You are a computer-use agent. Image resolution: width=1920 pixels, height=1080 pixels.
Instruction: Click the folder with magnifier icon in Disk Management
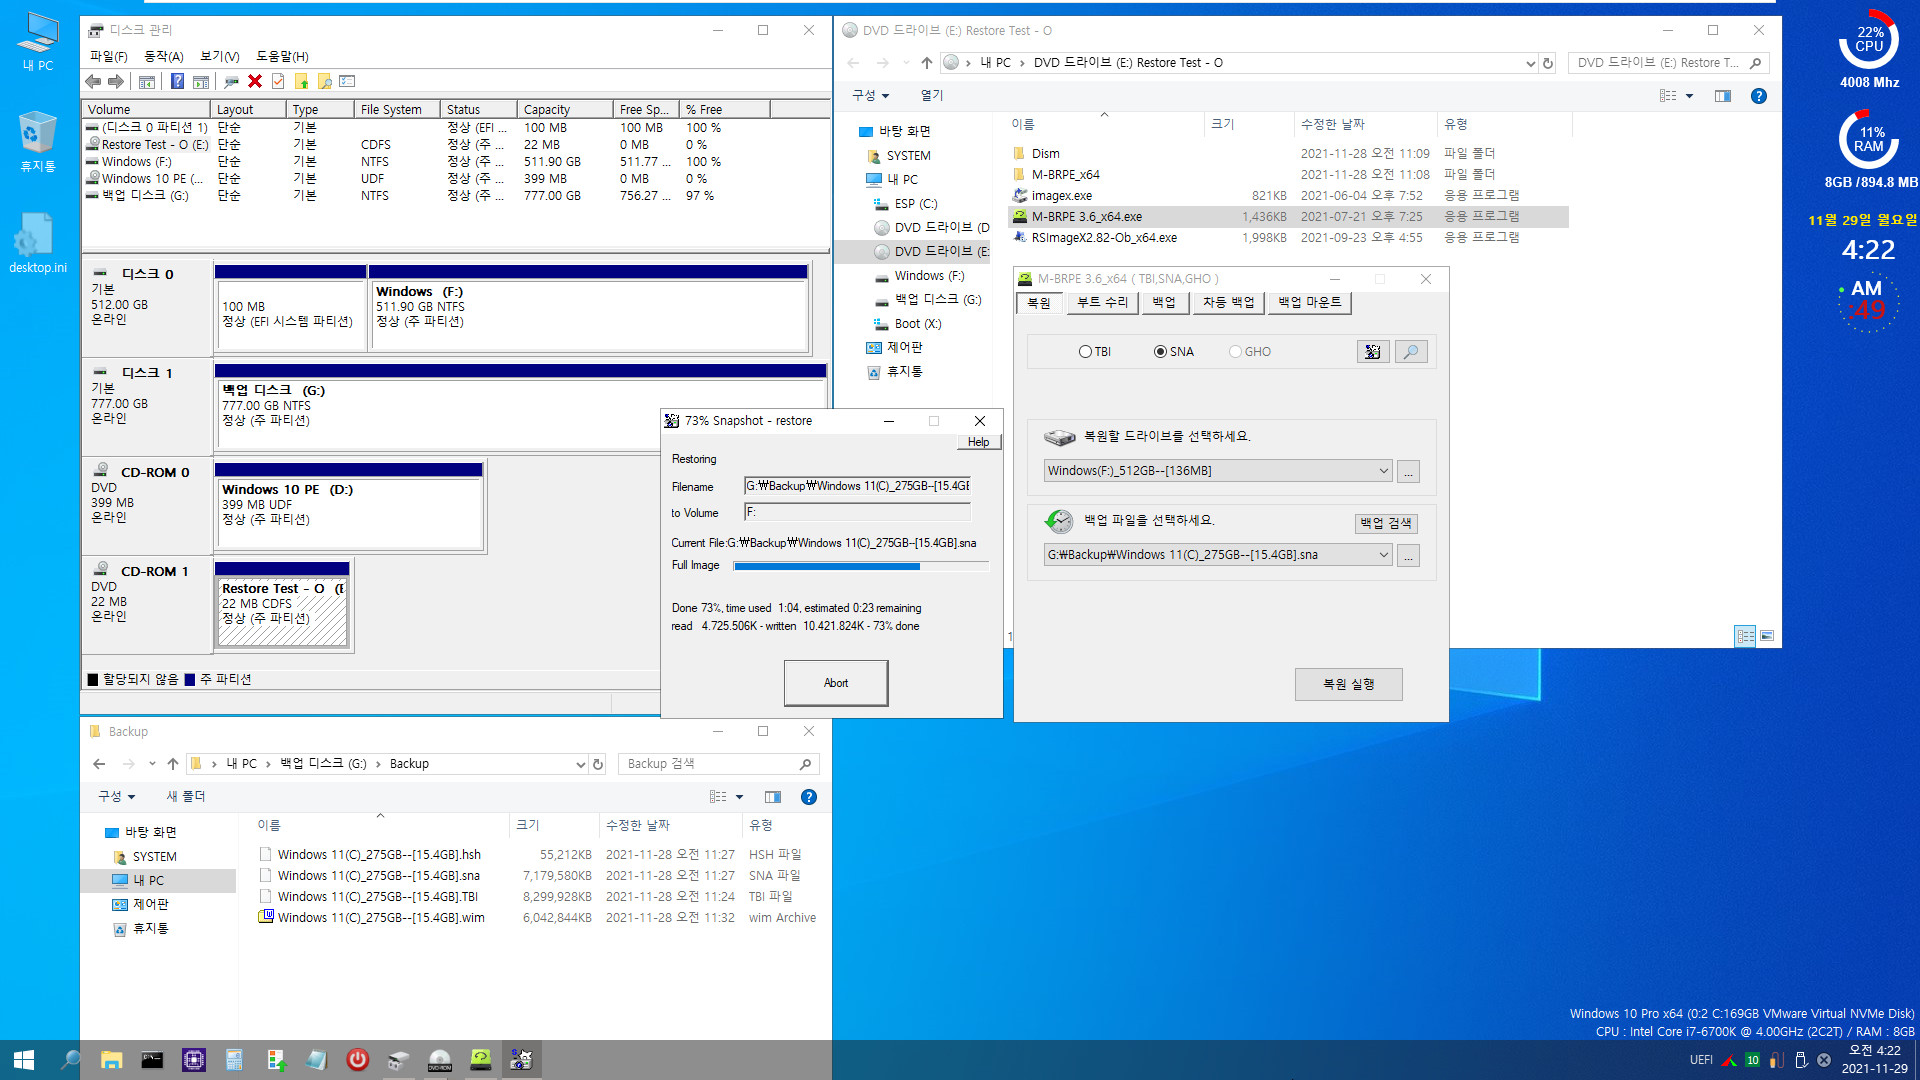(324, 82)
